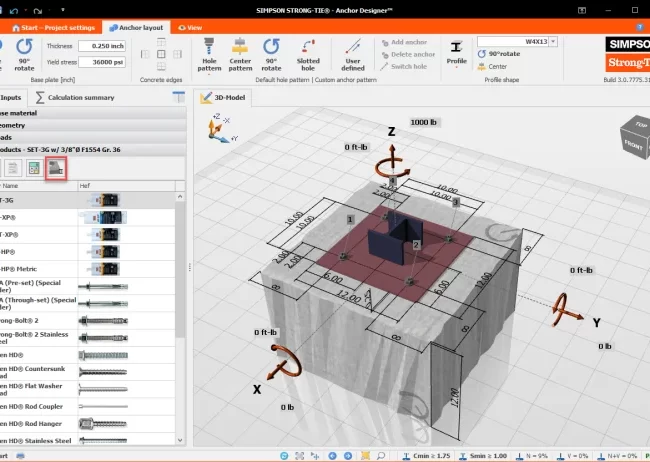Rotate the profile with 90°rotate

click(x=499, y=54)
